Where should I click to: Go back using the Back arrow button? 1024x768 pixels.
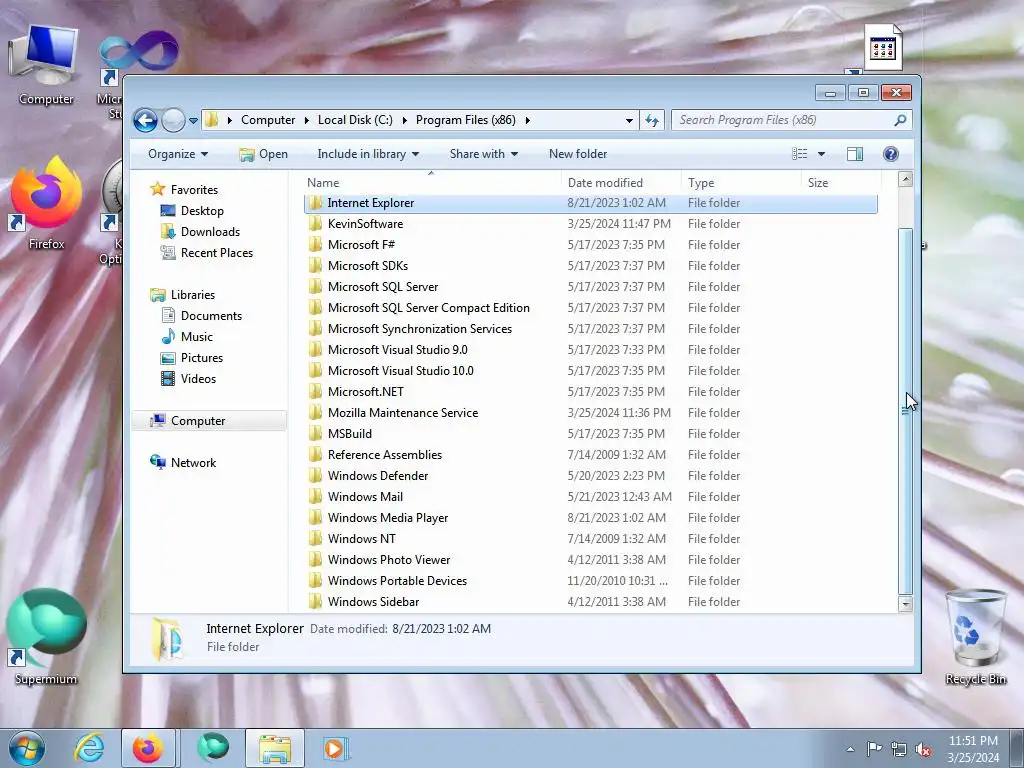click(x=145, y=120)
